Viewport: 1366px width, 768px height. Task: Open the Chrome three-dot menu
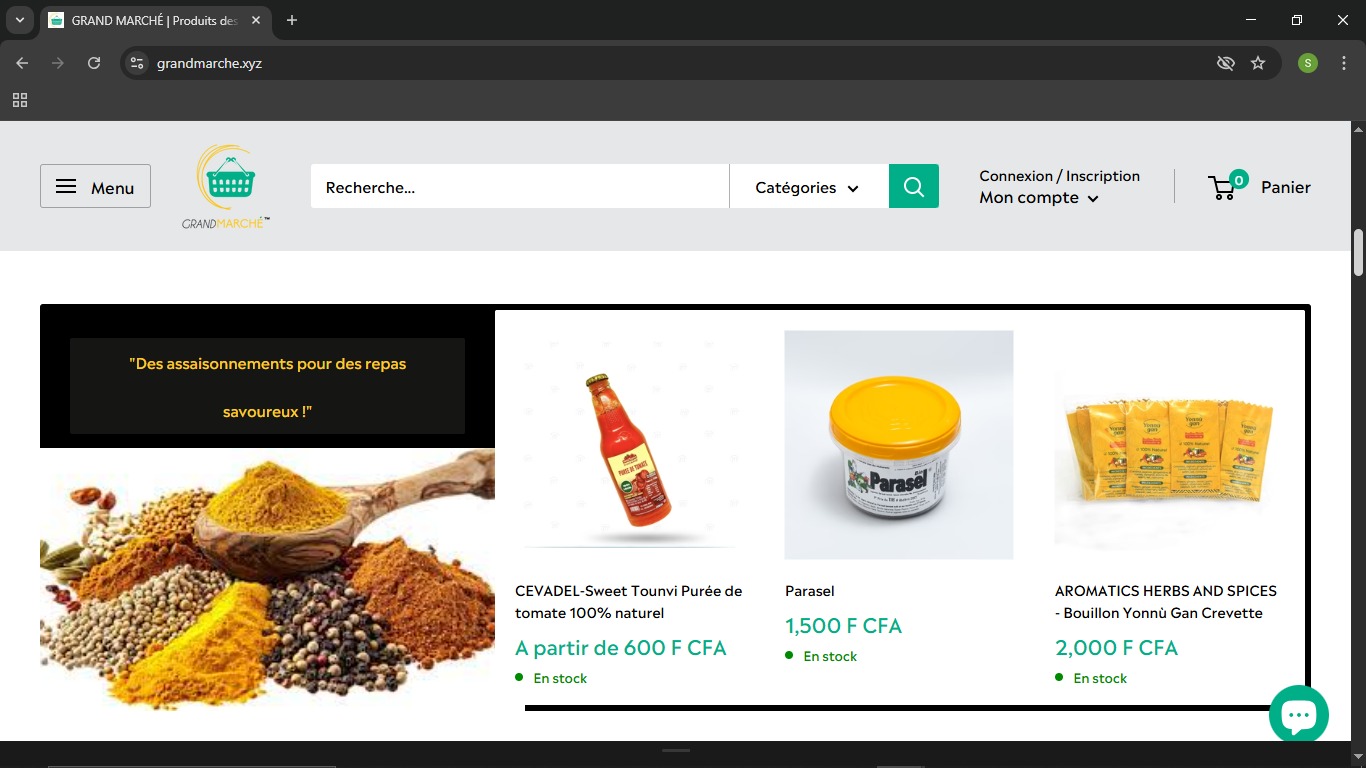click(x=1343, y=63)
